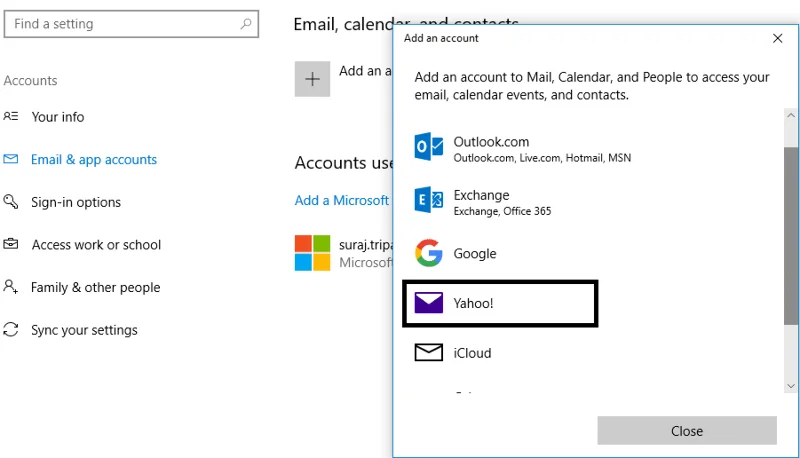Go to Sign-in options
Screen dimensions: 800x458
click(x=76, y=202)
